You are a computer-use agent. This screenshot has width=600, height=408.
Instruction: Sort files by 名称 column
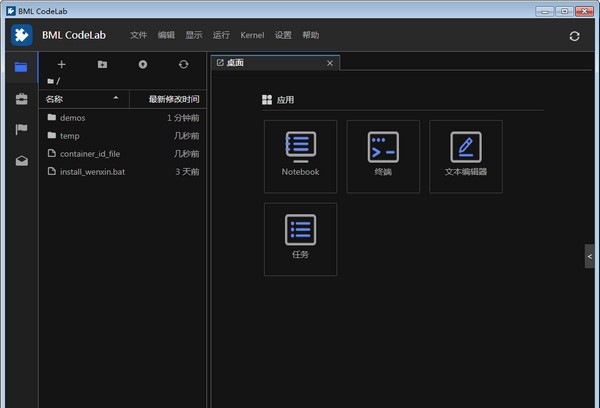point(84,99)
